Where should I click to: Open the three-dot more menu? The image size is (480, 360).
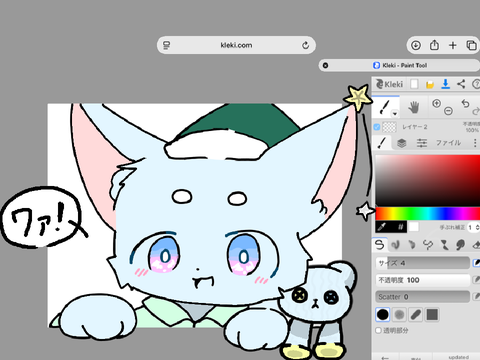475,143
